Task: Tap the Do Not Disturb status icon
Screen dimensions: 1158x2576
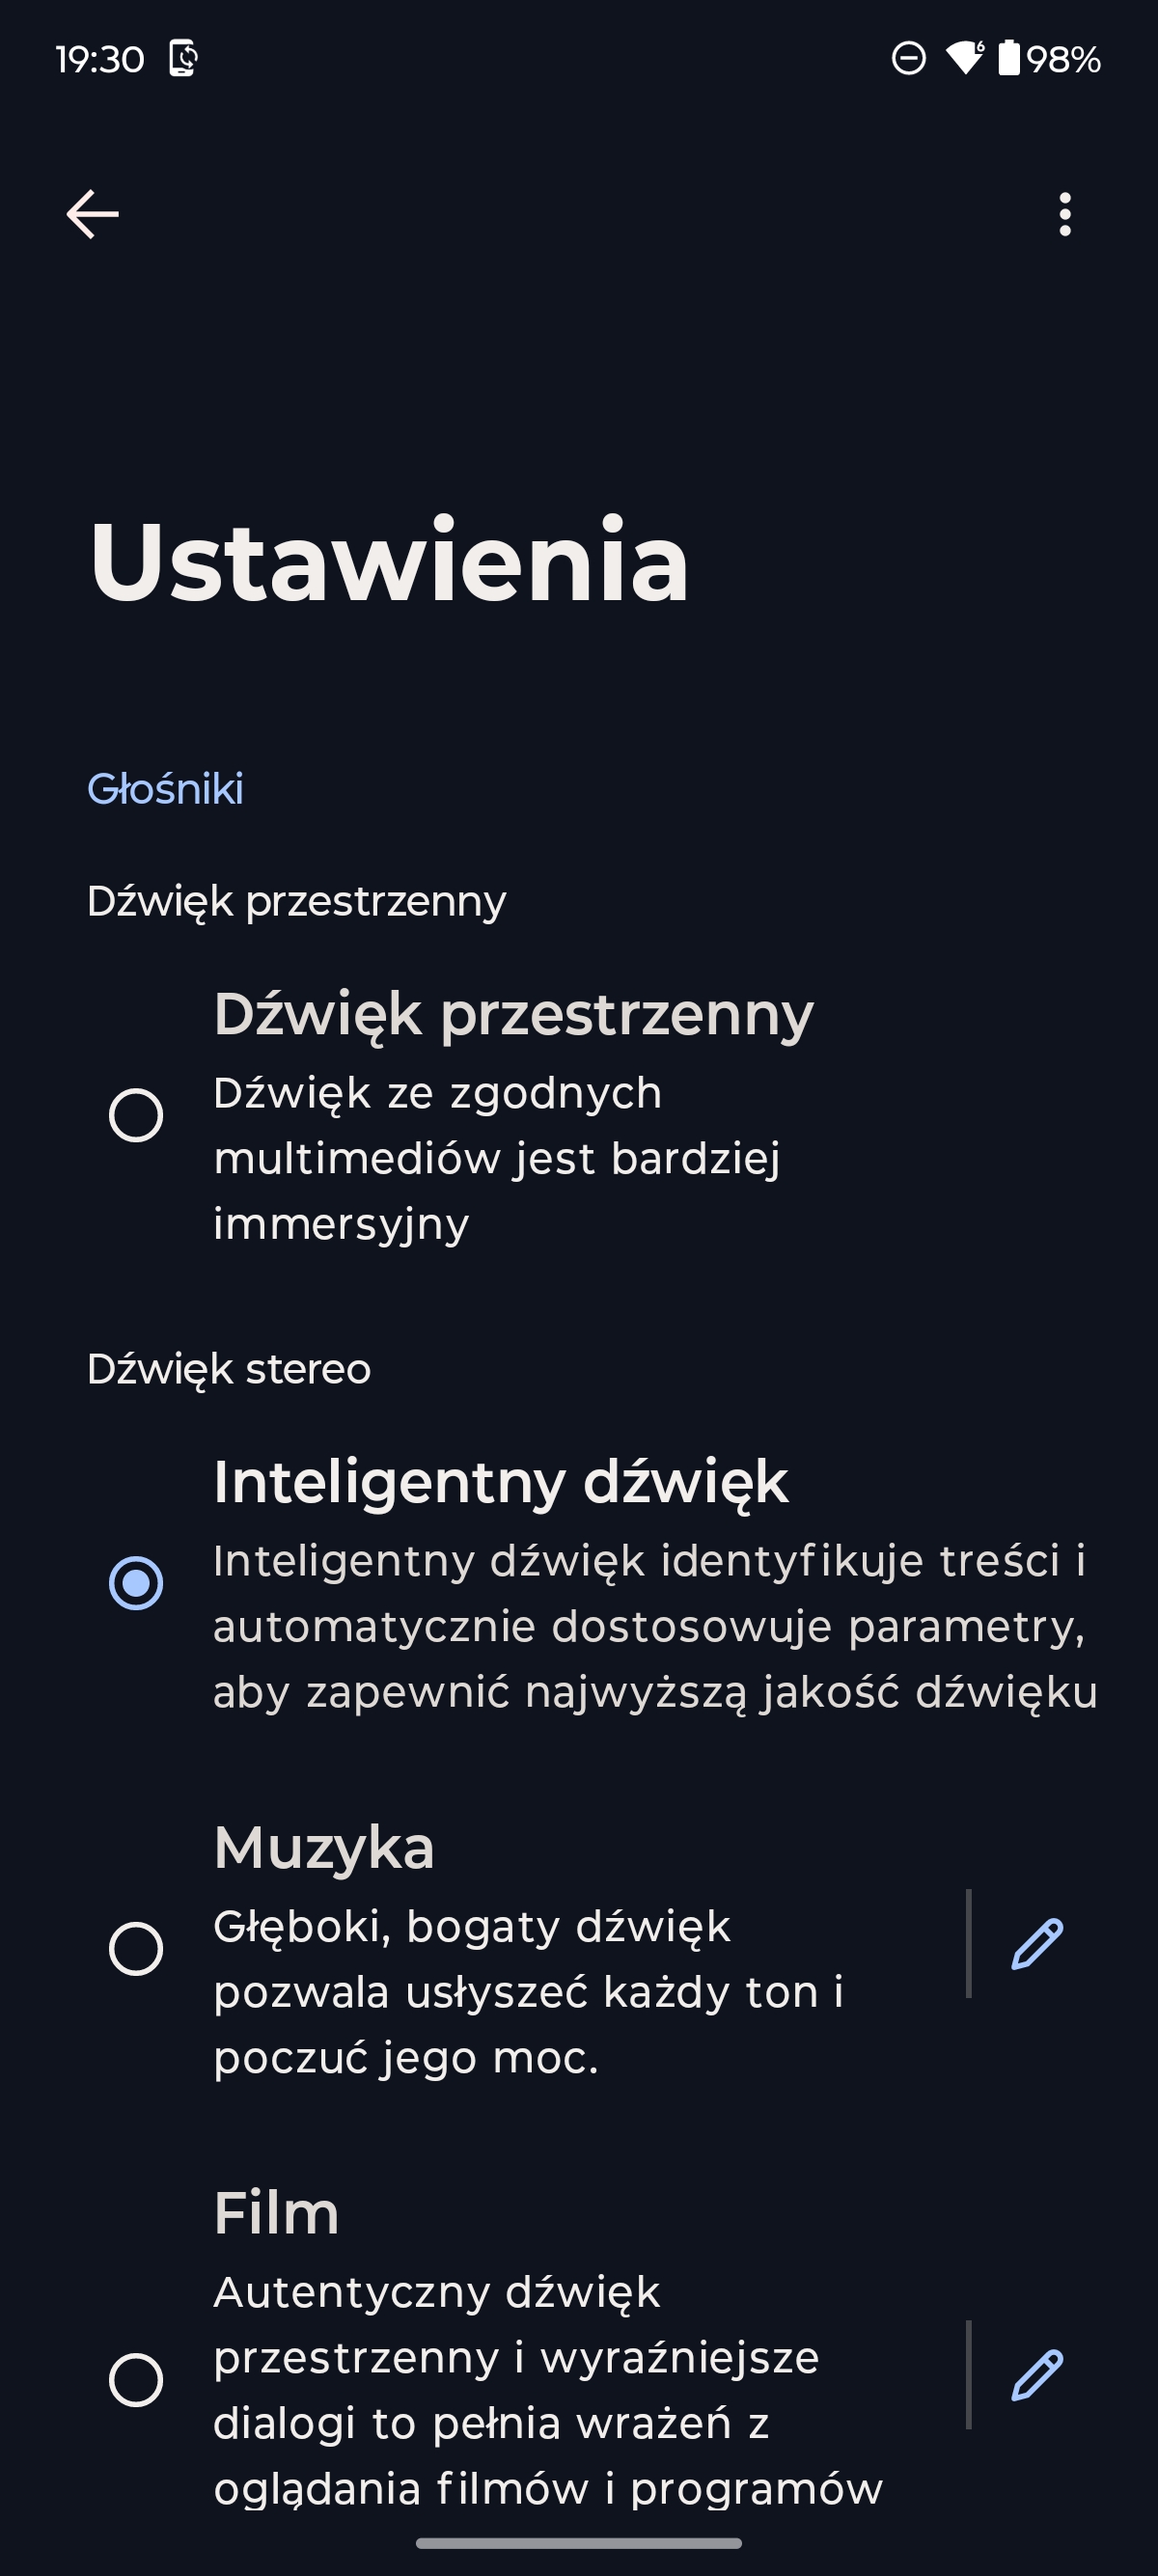Action: tap(908, 59)
